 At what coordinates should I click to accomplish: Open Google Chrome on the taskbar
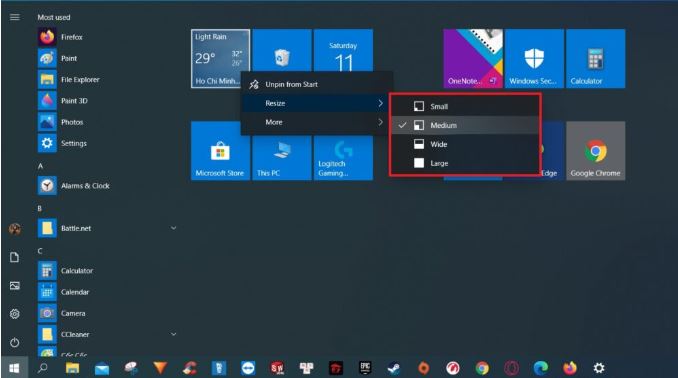pos(482,368)
